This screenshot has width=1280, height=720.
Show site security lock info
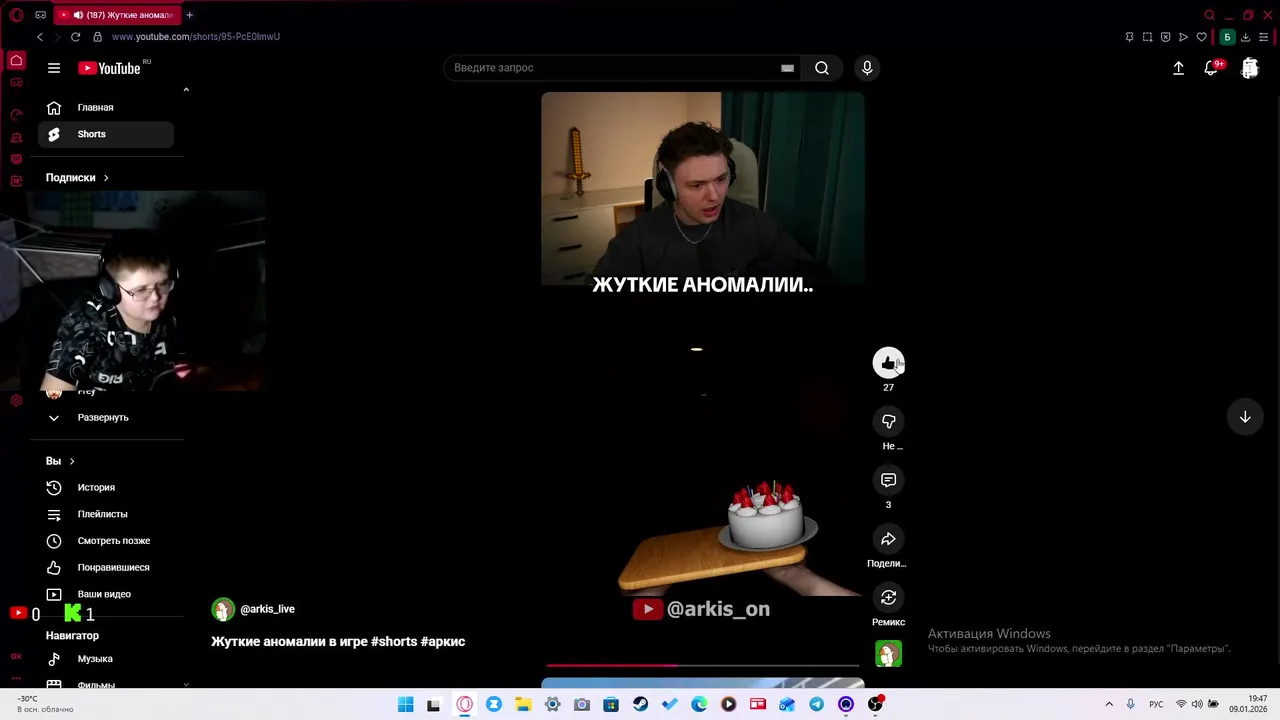(x=97, y=37)
